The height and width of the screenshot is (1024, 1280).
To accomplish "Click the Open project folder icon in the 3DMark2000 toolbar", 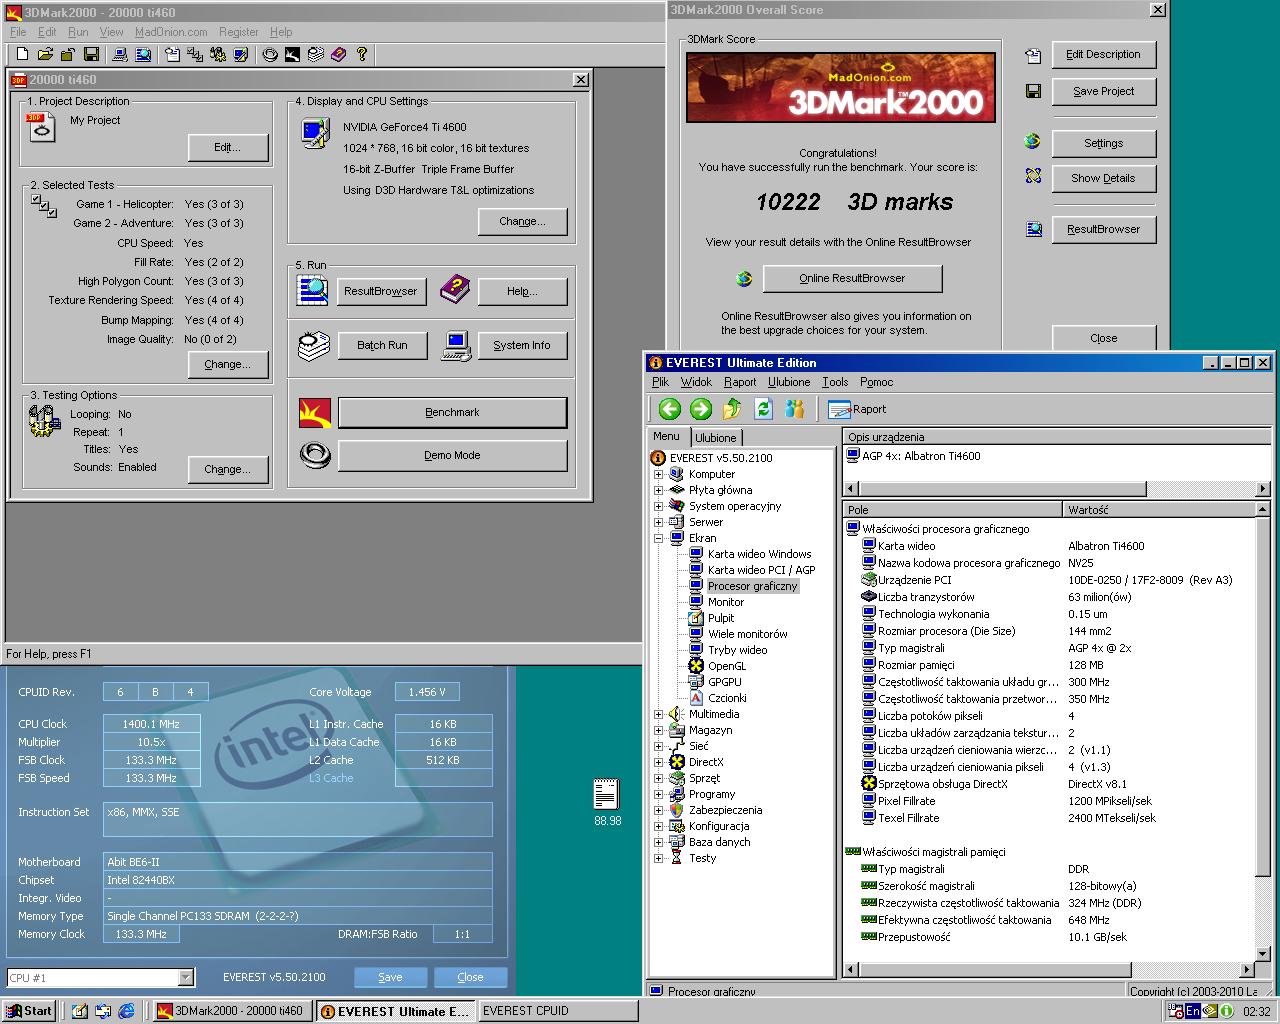I will (x=45, y=54).
